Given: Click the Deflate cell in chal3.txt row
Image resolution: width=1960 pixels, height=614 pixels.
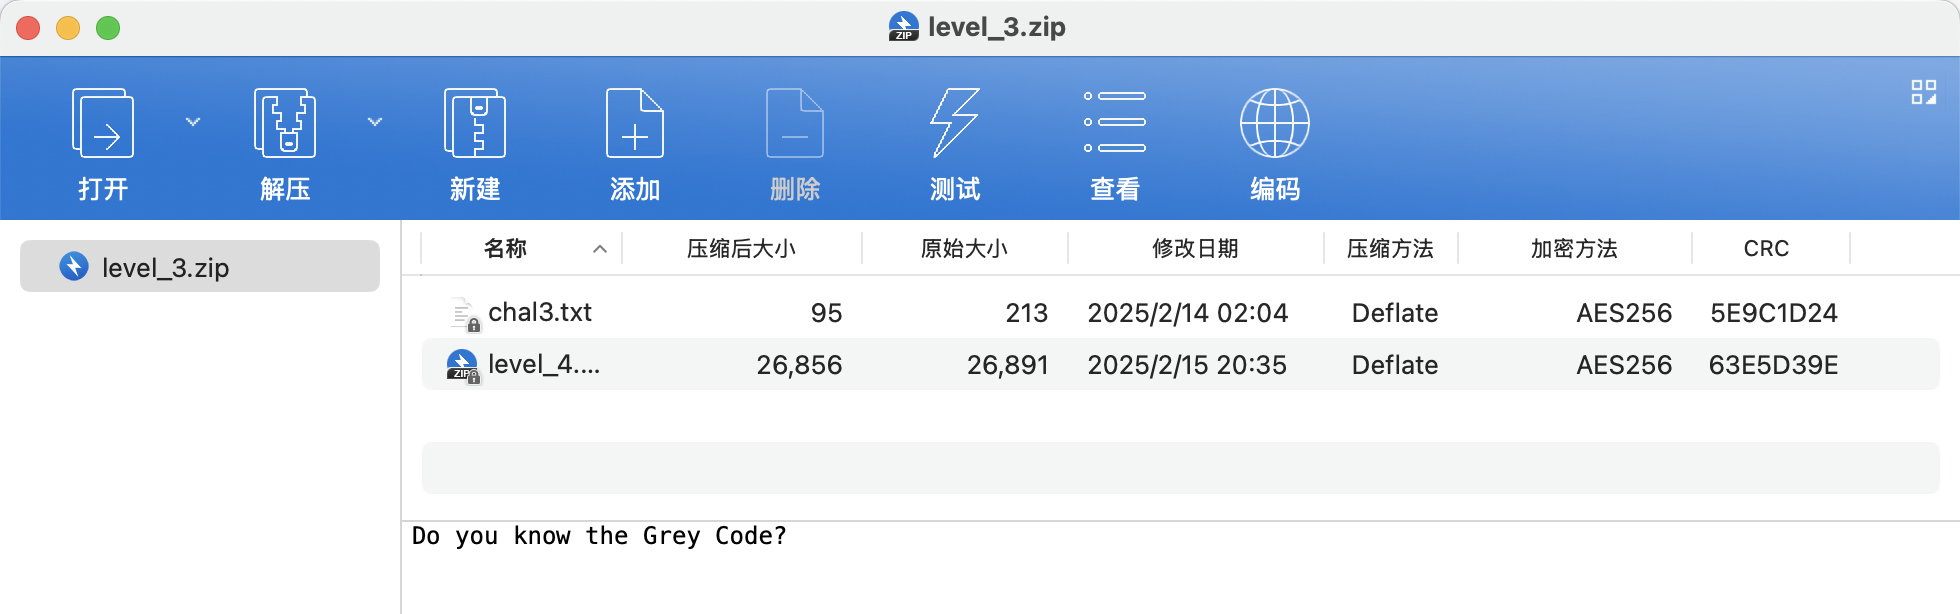Looking at the screenshot, I should pyautogui.click(x=1395, y=313).
